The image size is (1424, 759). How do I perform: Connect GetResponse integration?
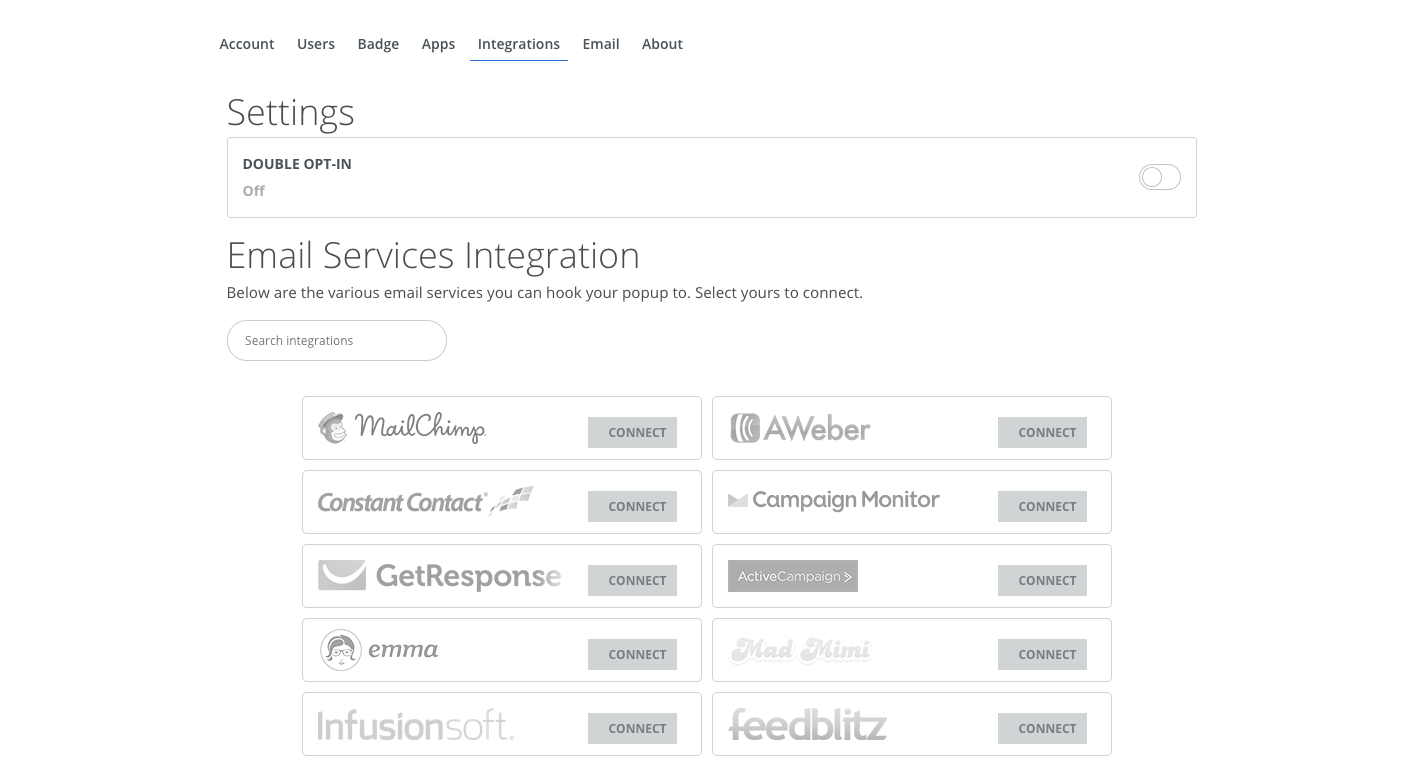632,580
